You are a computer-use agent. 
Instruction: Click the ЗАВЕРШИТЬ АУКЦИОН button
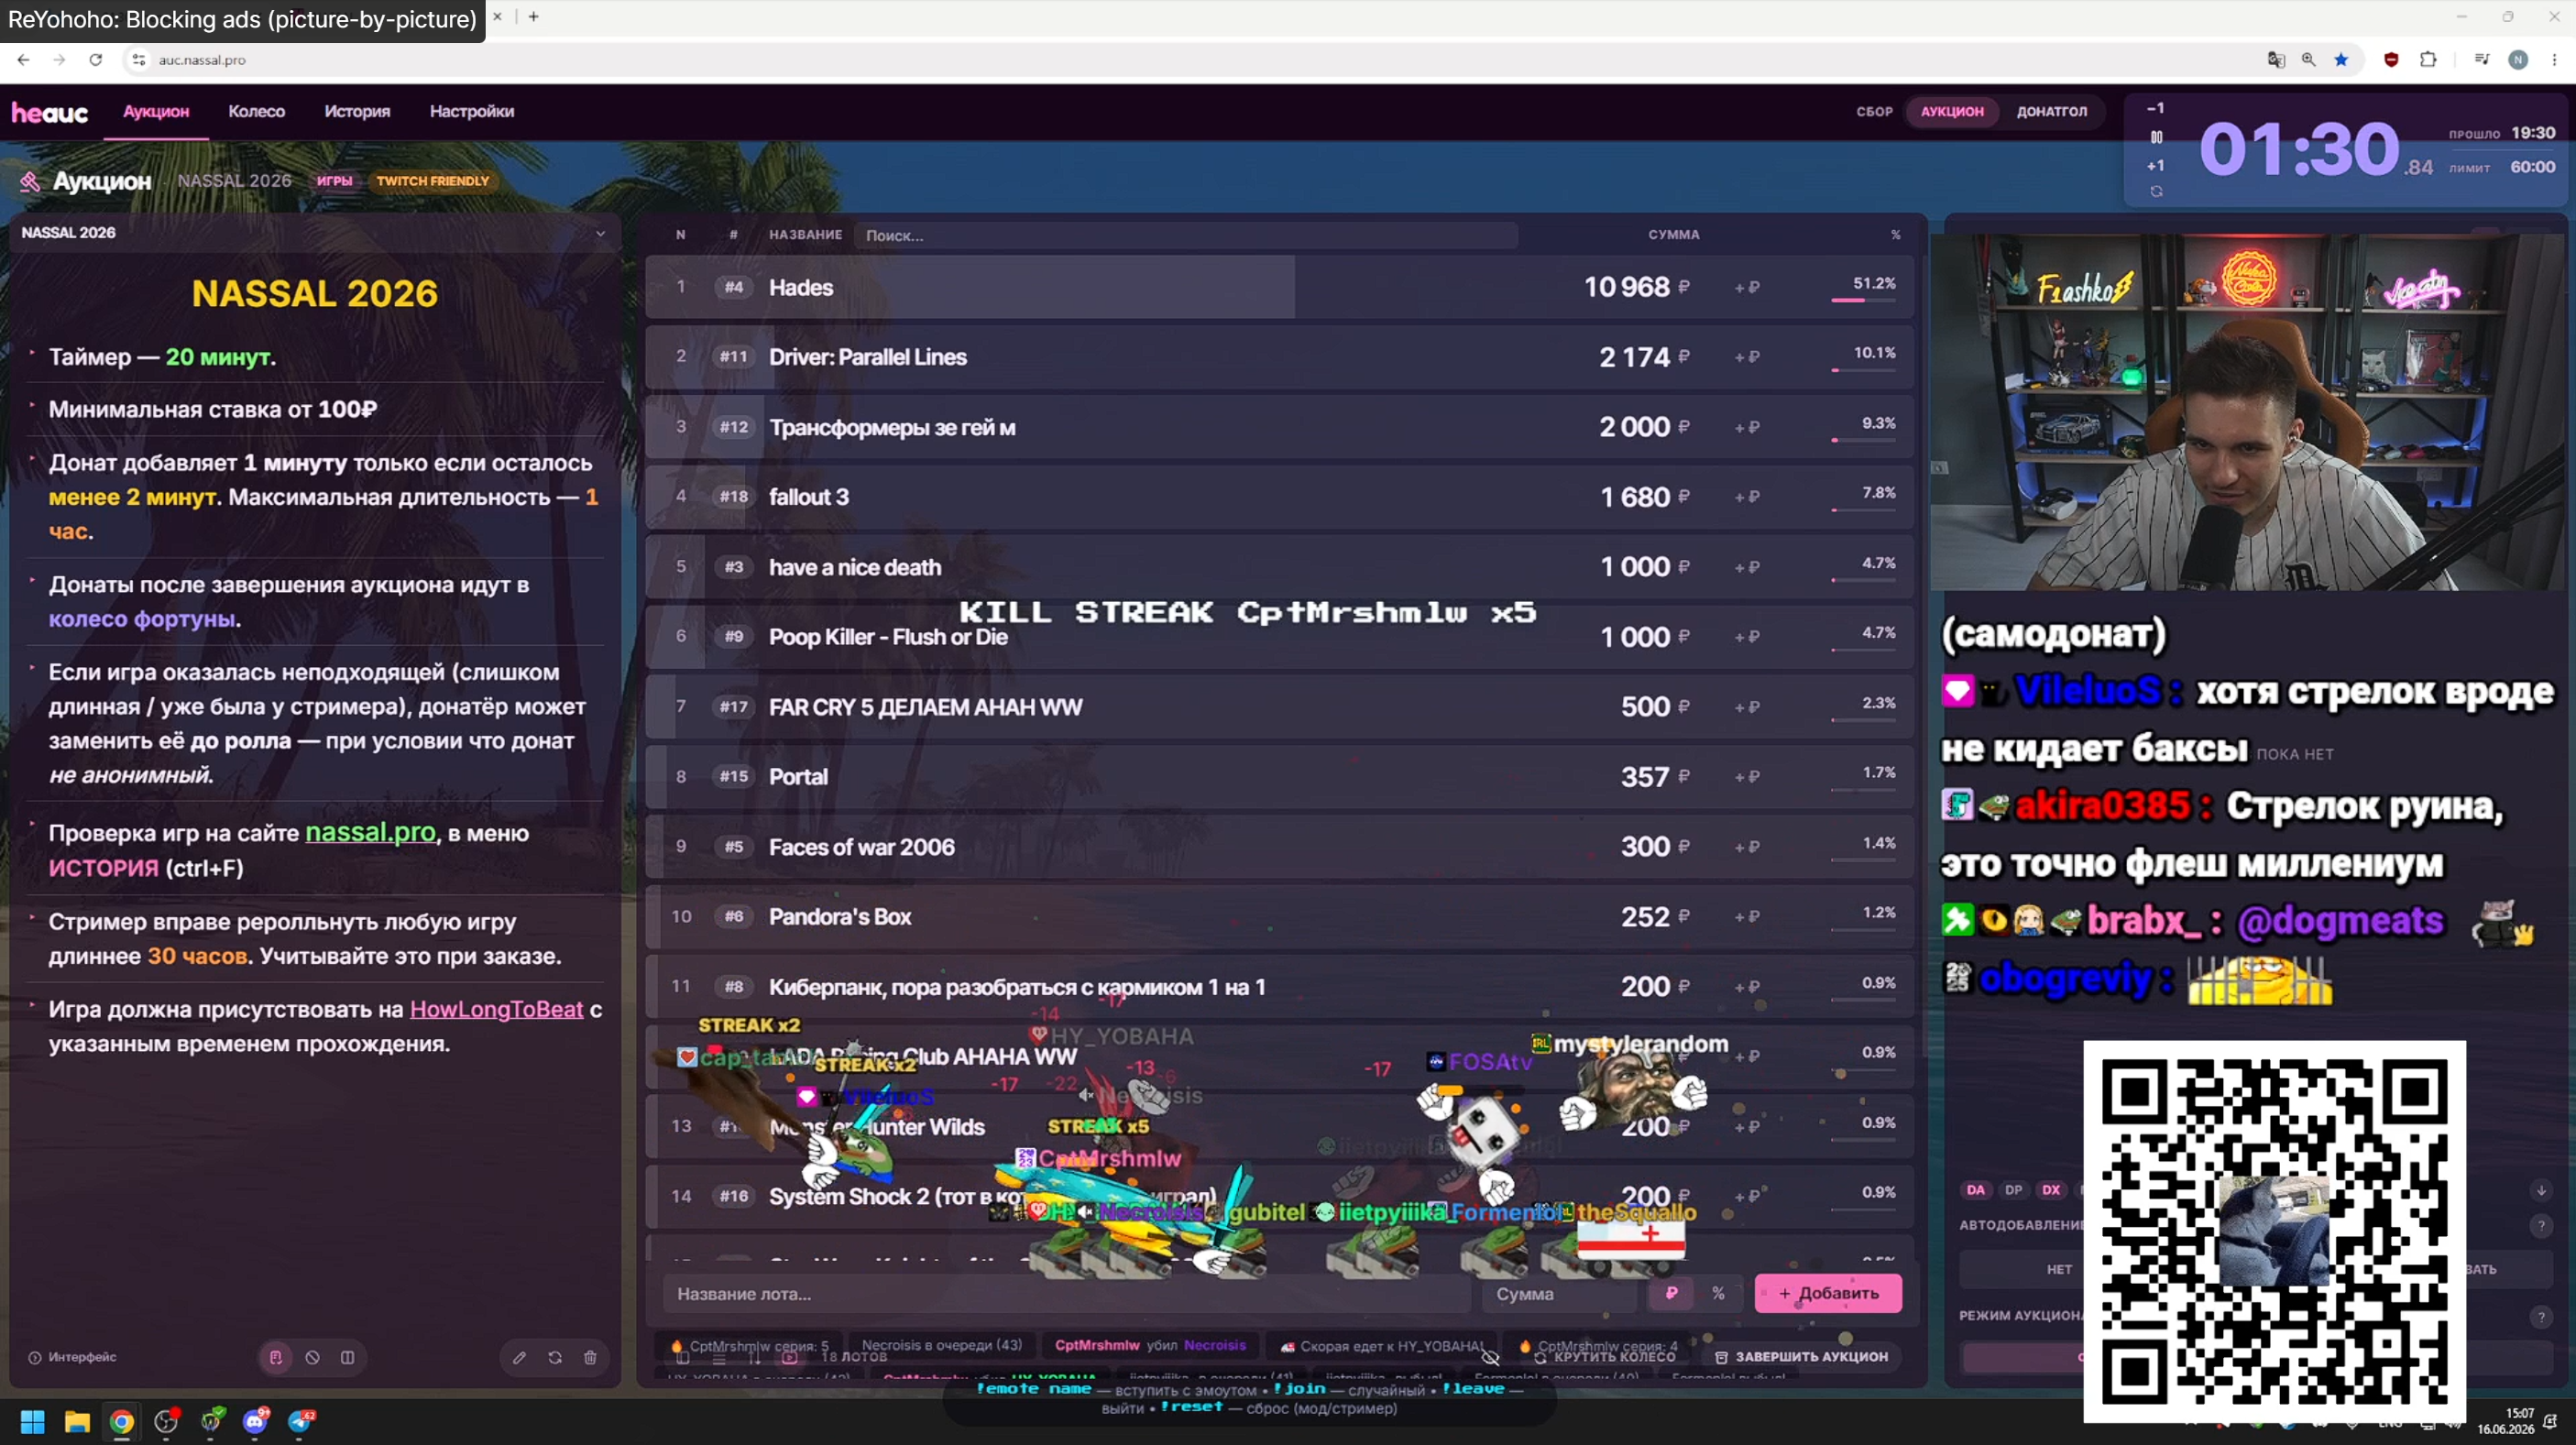coord(1801,1357)
